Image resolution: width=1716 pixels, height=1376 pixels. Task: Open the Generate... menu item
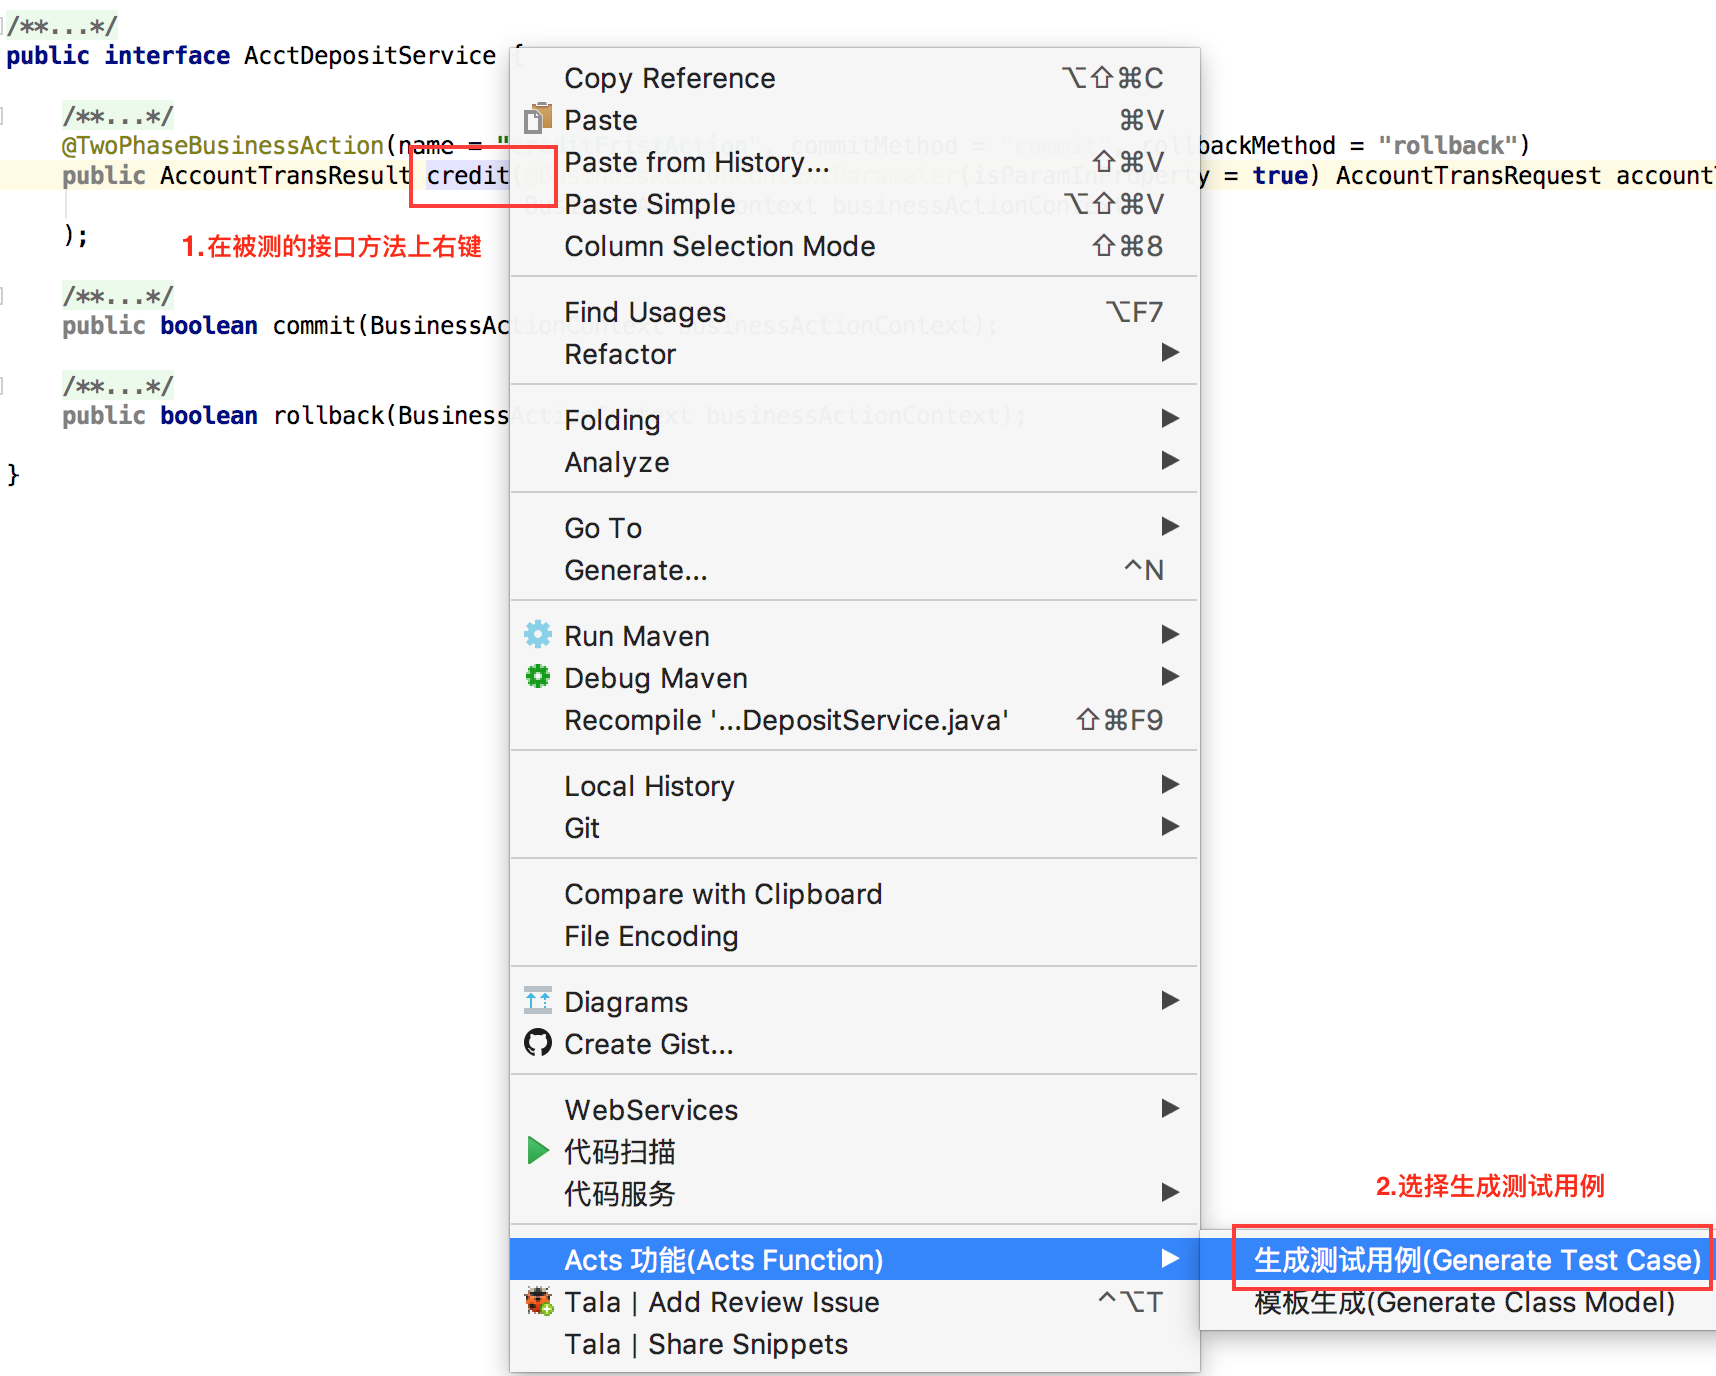(635, 570)
